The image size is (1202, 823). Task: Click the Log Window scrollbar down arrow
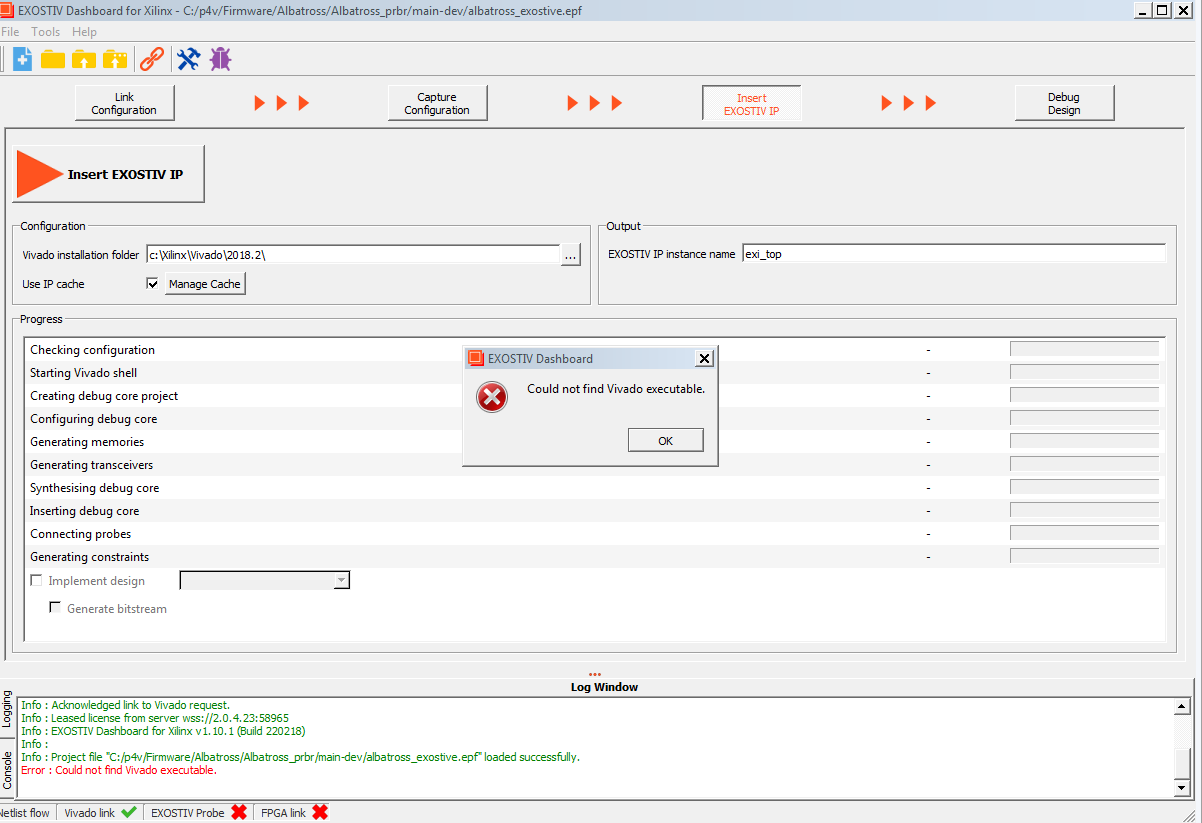pyautogui.click(x=1183, y=788)
